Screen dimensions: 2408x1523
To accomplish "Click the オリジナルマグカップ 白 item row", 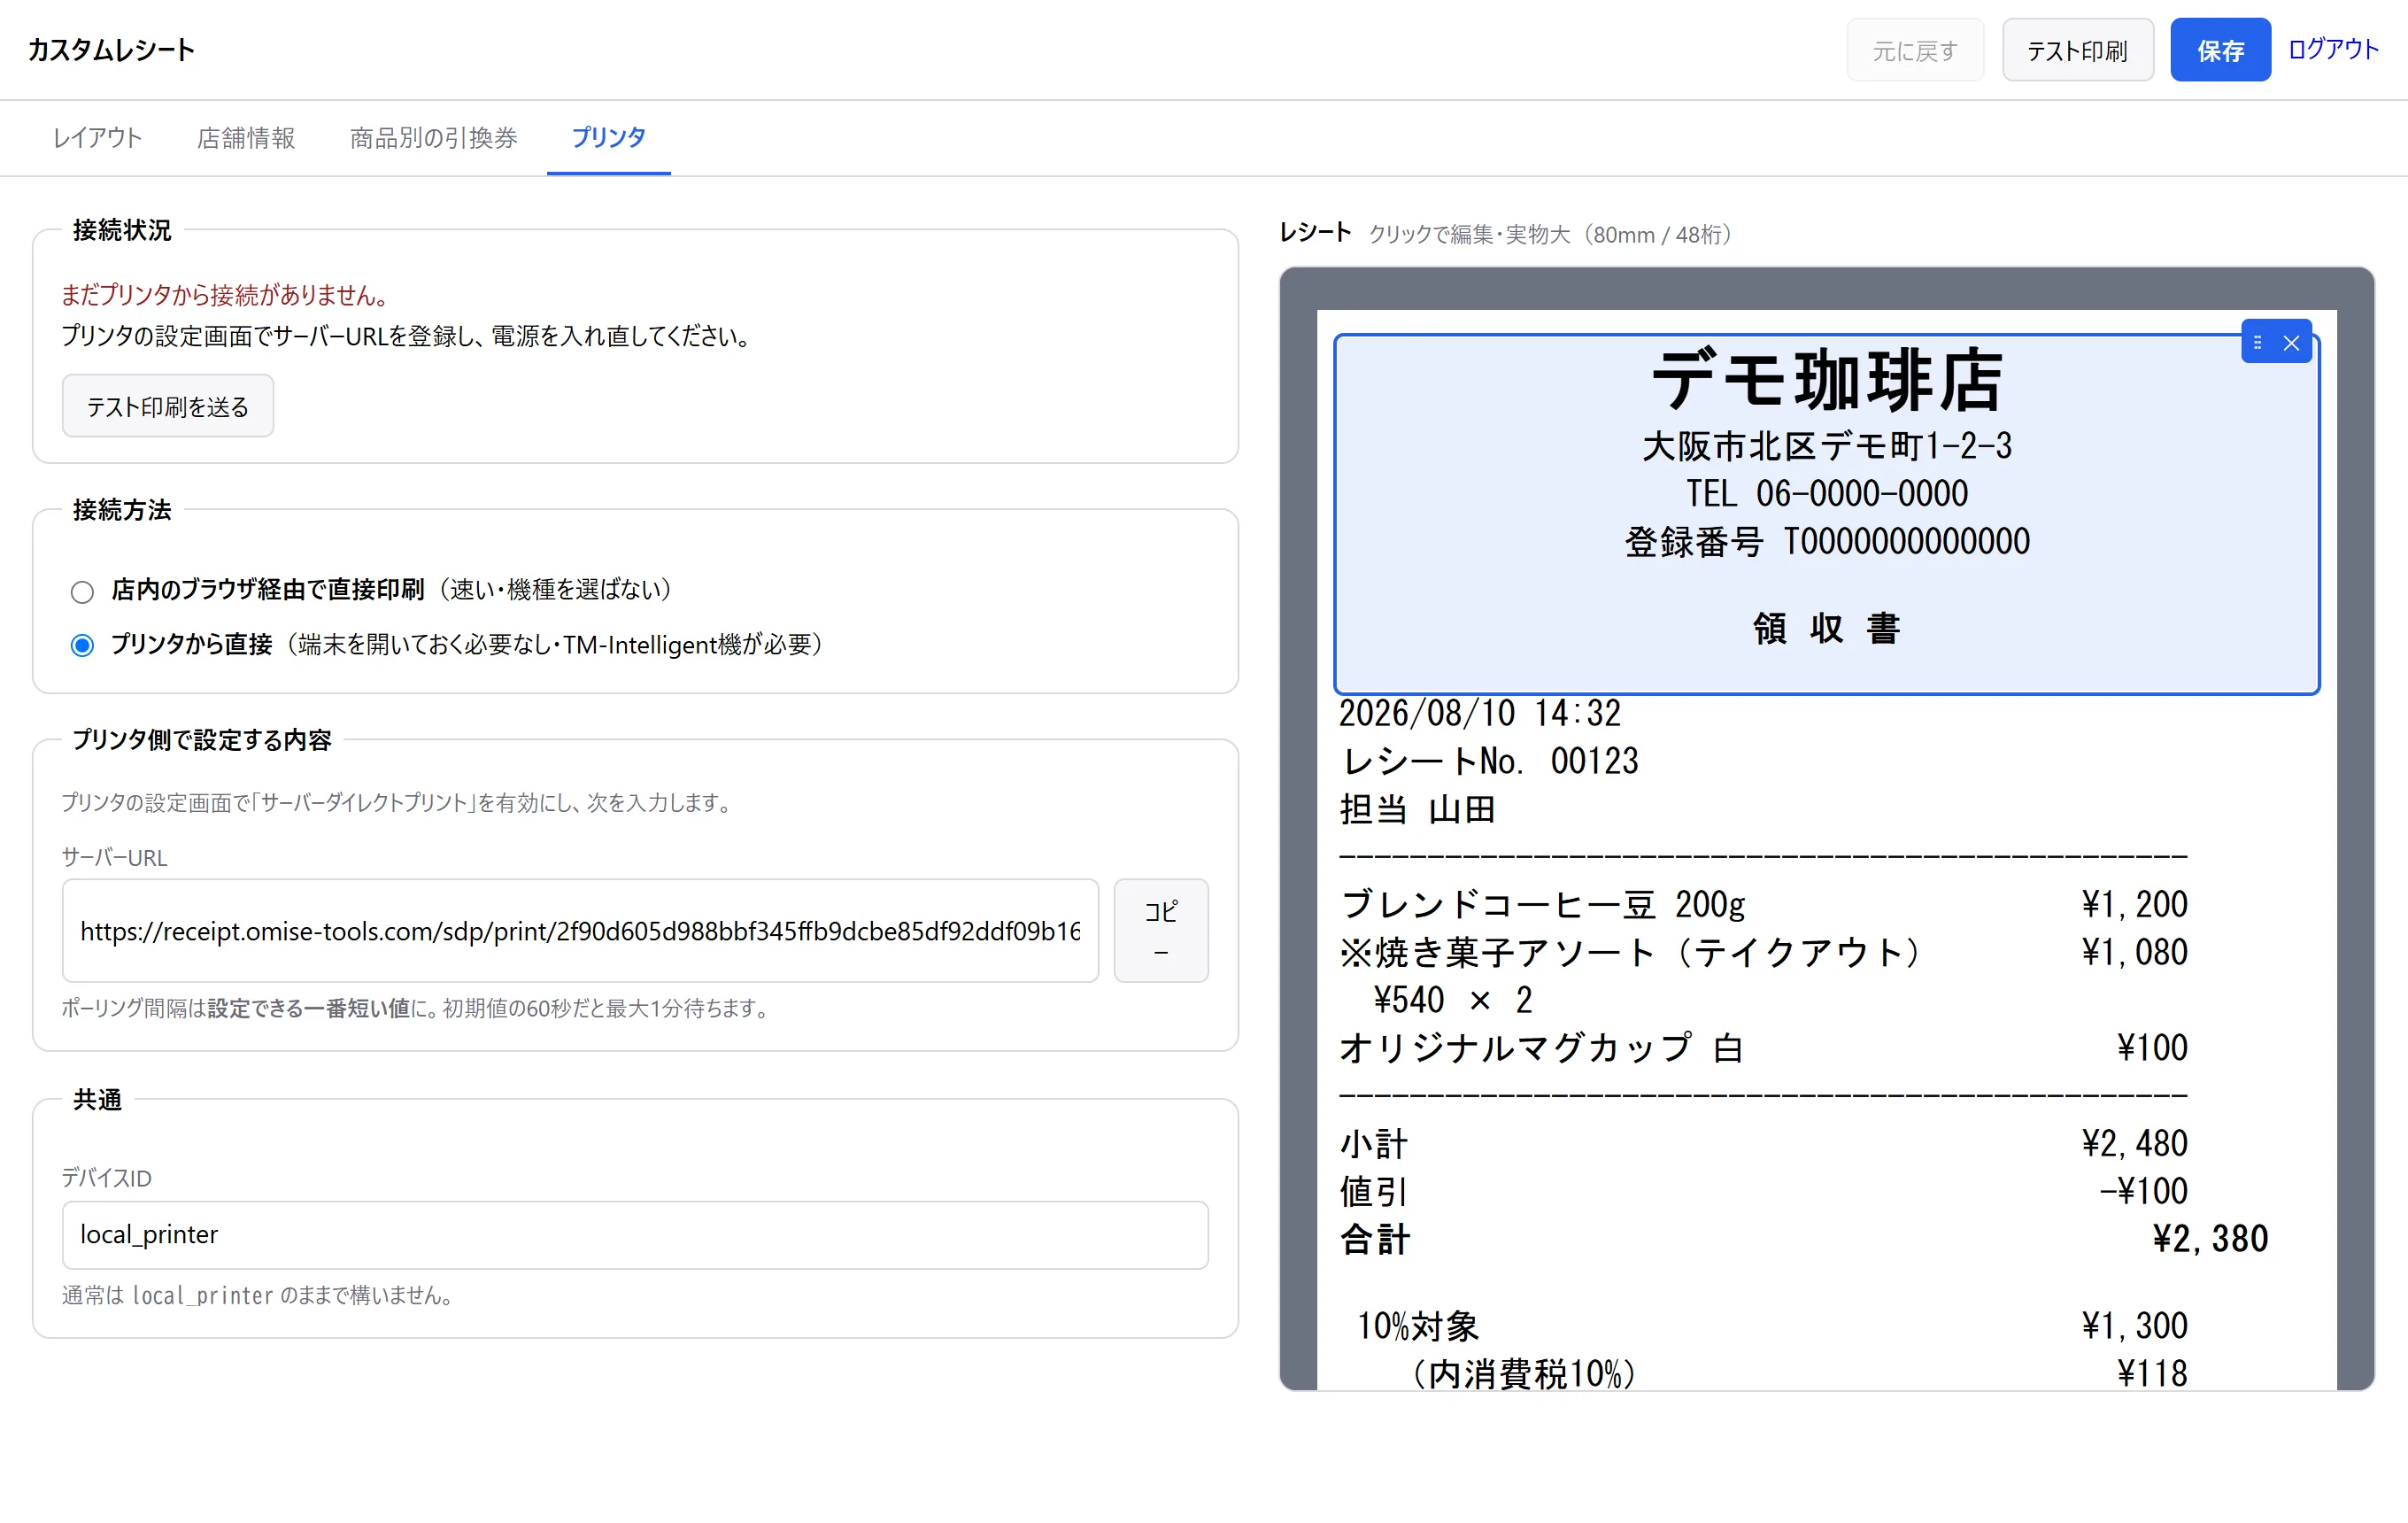I will click(x=1763, y=1049).
